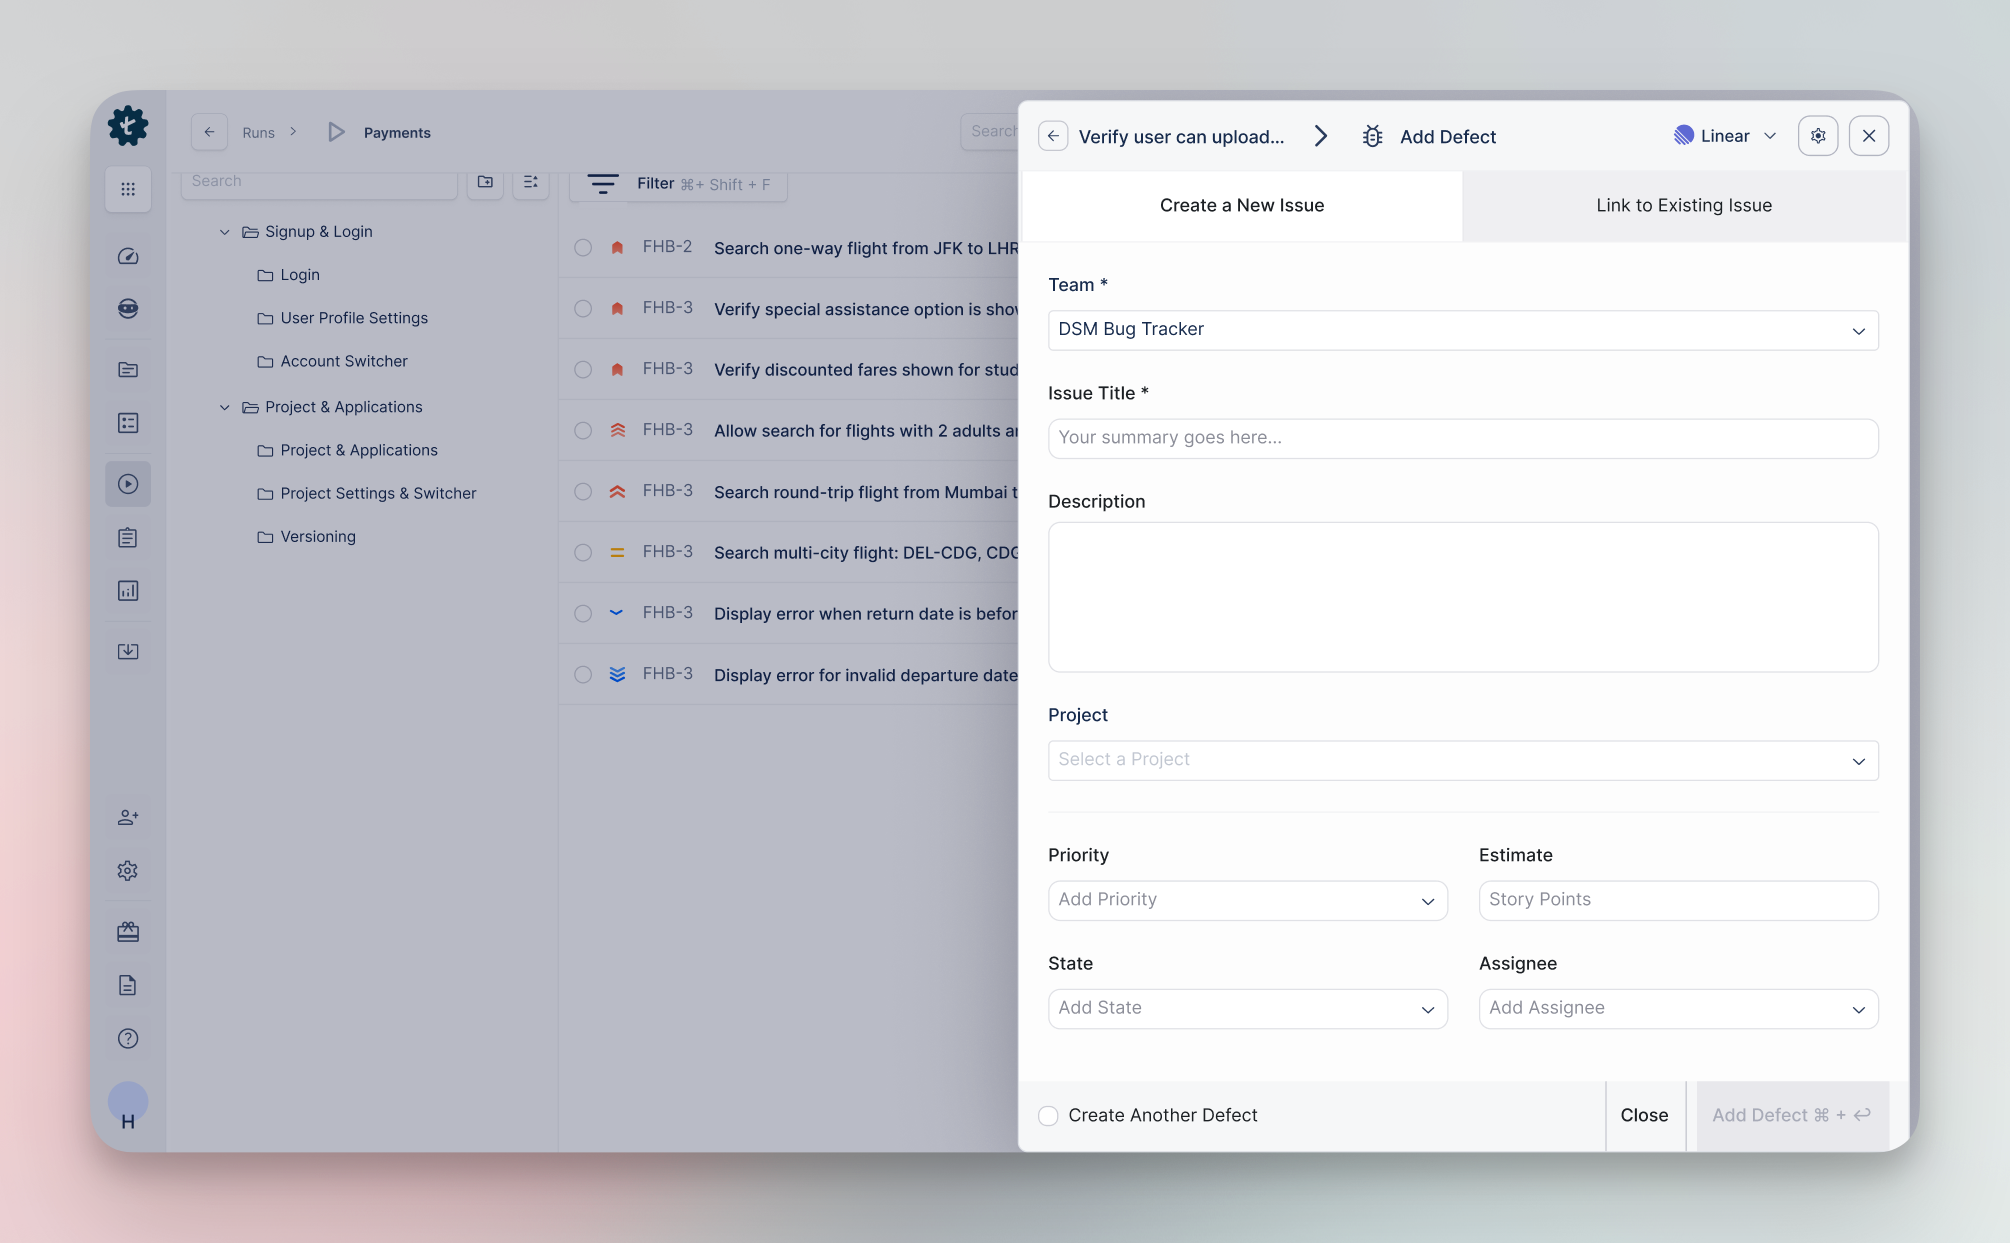Open the help question mark icon

[128, 1038]
